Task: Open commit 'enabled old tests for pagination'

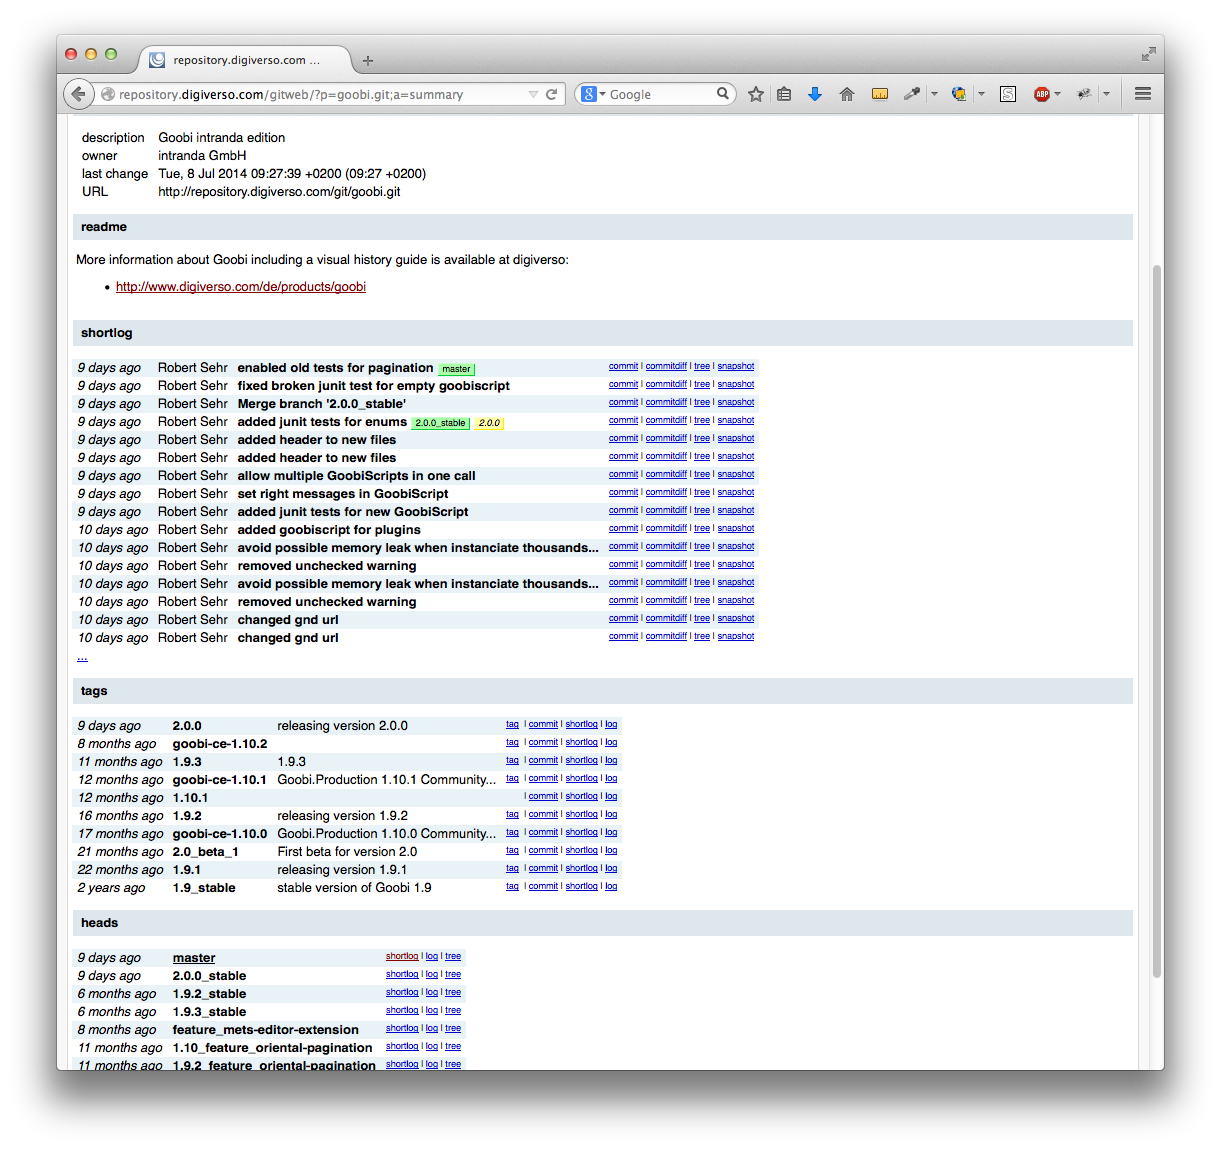Action: point(335,368)
